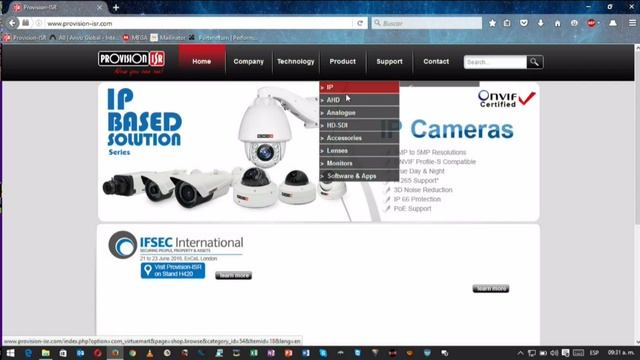The height and width of the screenshot is (360, 640).
Task: Open Word from the taskbar
Action: [306, 353]
